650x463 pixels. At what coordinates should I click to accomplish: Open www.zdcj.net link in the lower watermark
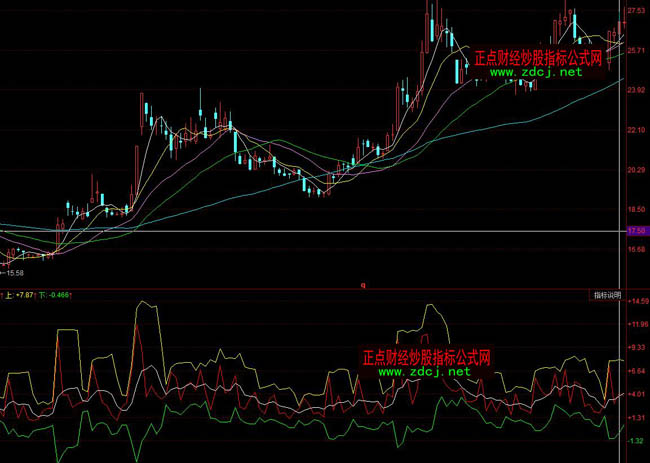click(x=424, y=371)
